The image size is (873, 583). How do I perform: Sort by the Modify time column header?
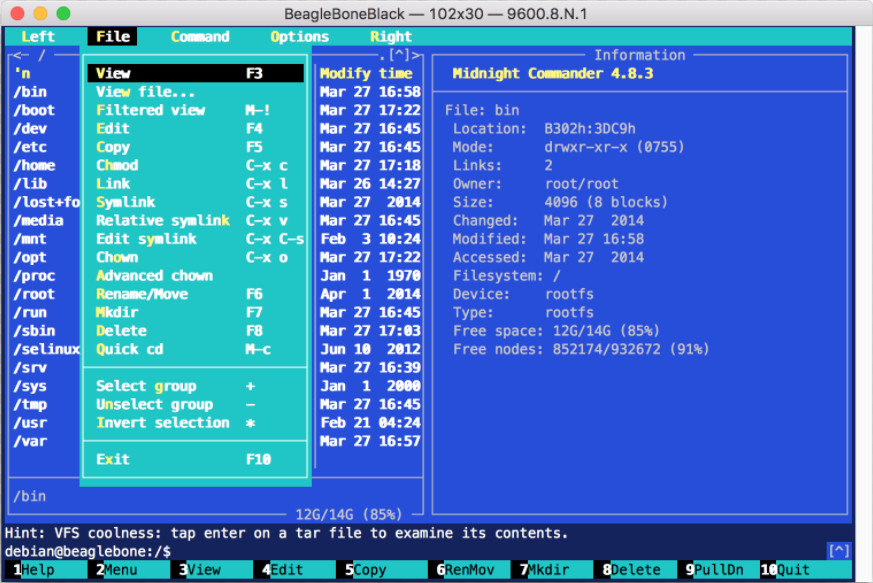pyautogui.click(x=366, y=73)
